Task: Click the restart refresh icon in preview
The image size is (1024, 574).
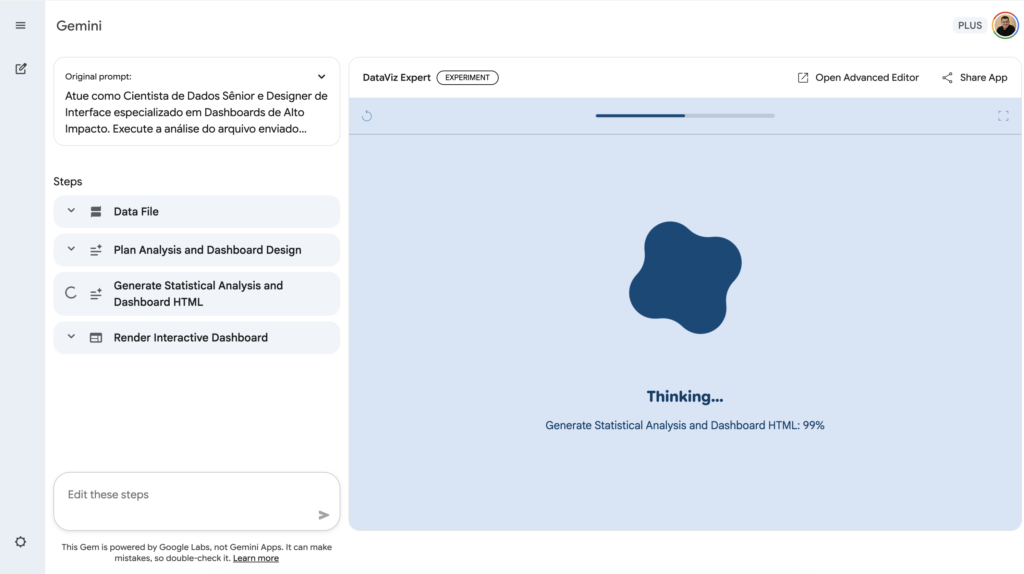Action: (x=367, y=116)
